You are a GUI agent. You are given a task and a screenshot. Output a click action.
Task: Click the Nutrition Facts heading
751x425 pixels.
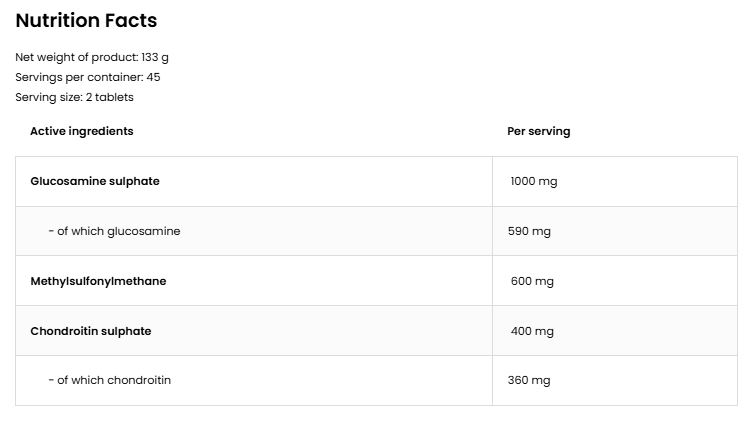[x=86, y=21]
